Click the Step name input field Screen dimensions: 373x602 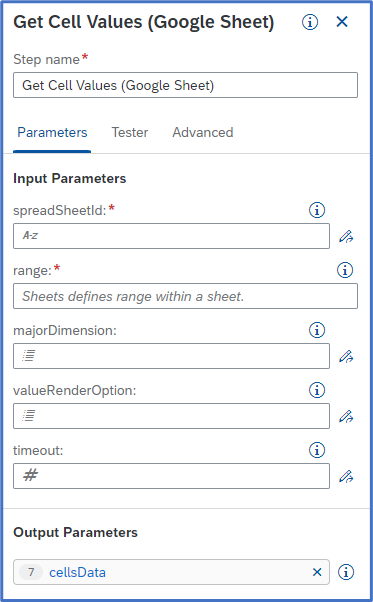(185, 85)
